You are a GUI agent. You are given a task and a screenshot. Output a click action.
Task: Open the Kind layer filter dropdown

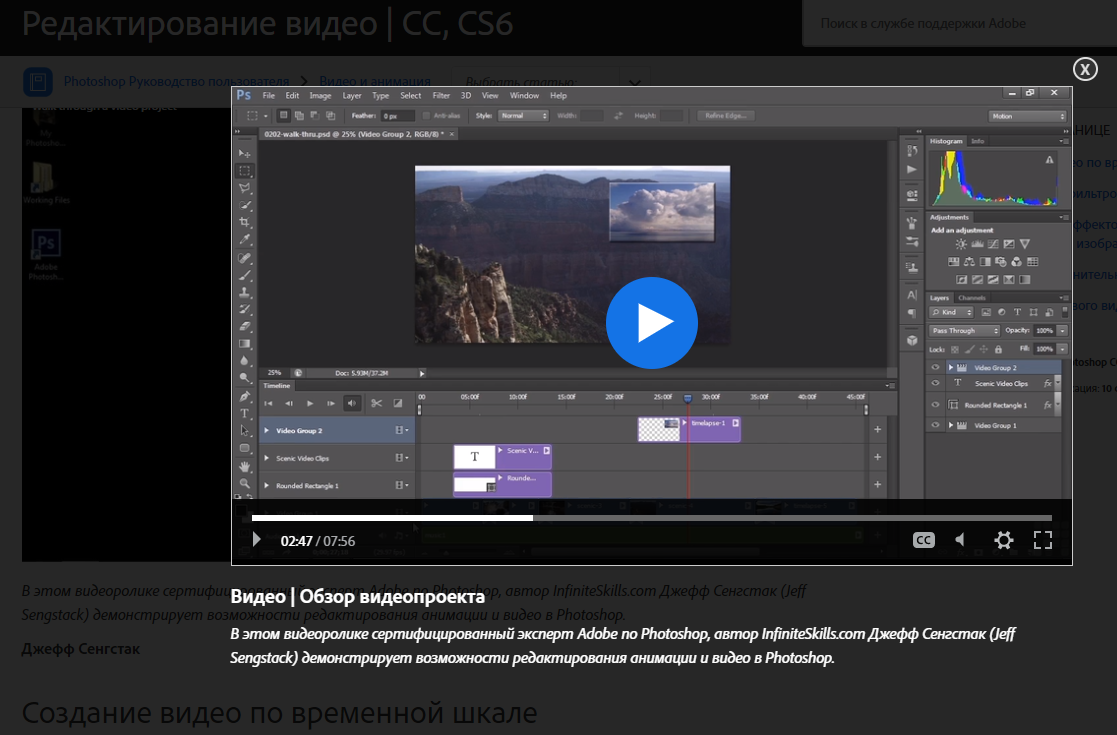(x=952, y=312)
